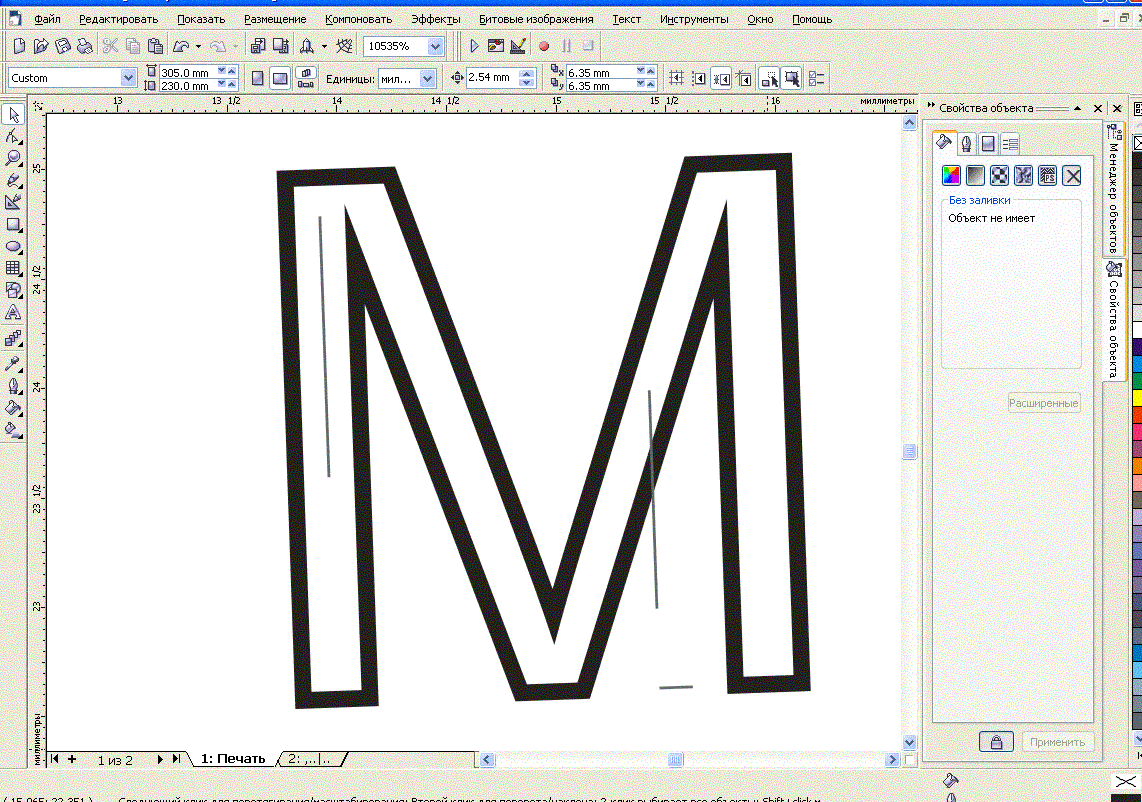Paste from clipboard using toolbar icon
This screenshot has height=802, width=1142.
click(x=155, y=46)
